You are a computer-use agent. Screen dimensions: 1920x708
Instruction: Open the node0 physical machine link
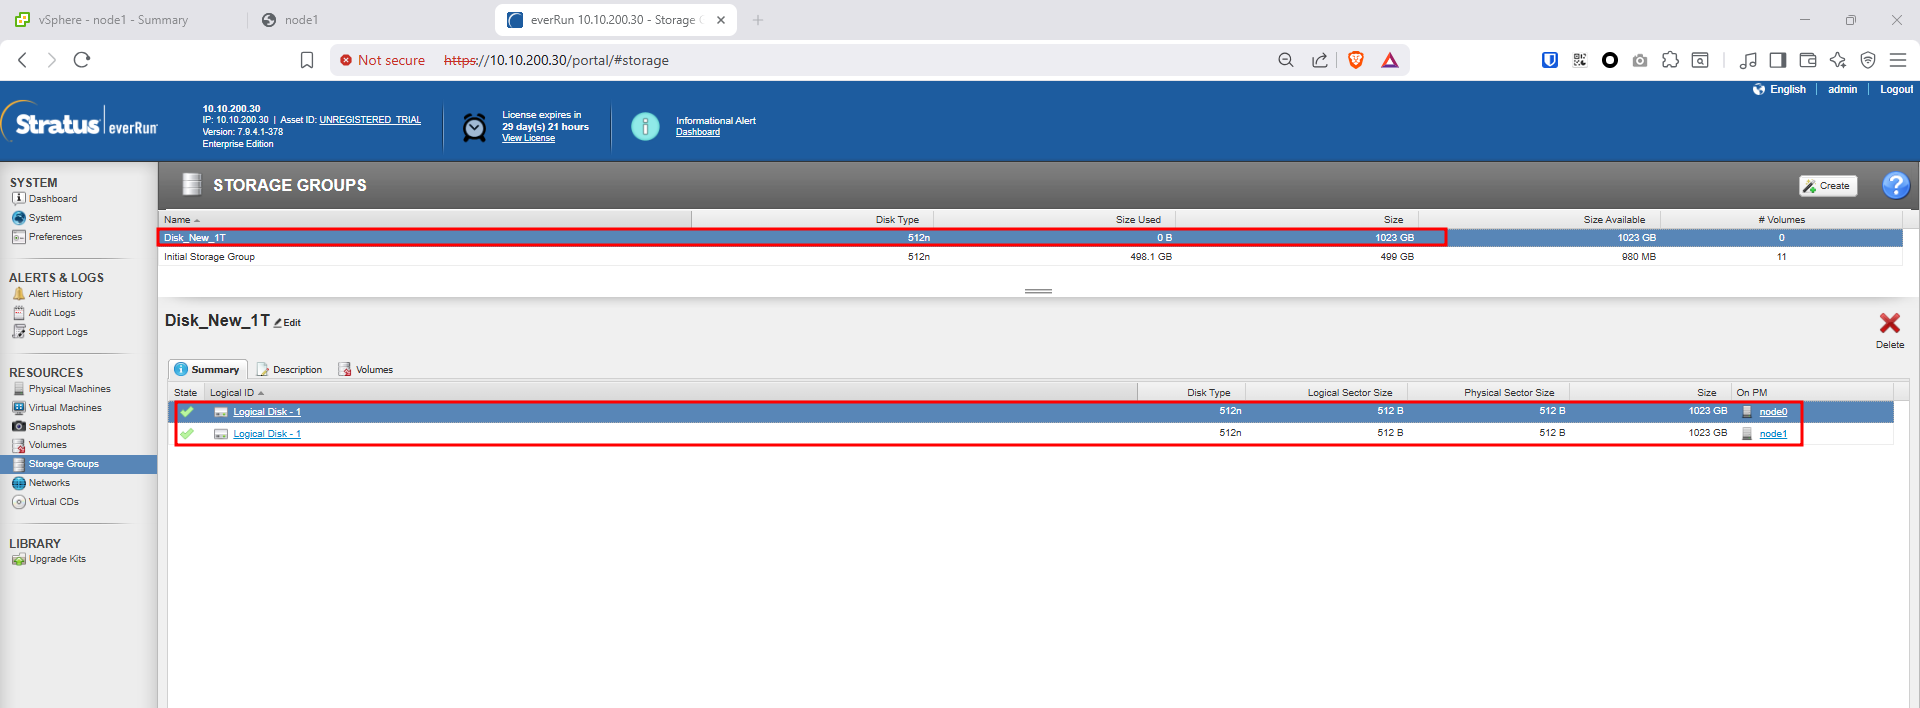[x=1773, y=412]
